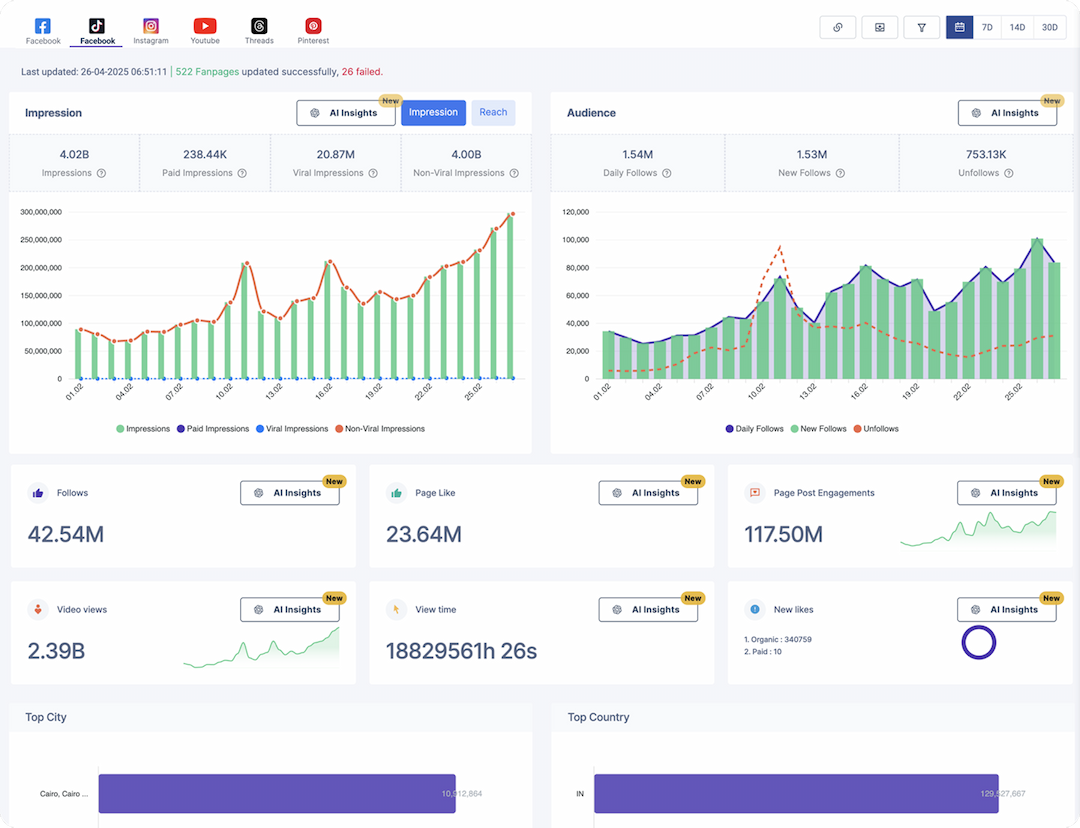Click the IN bar in Top Country chart
This screenshot has height=828, width=1080.
pos(796,794)
